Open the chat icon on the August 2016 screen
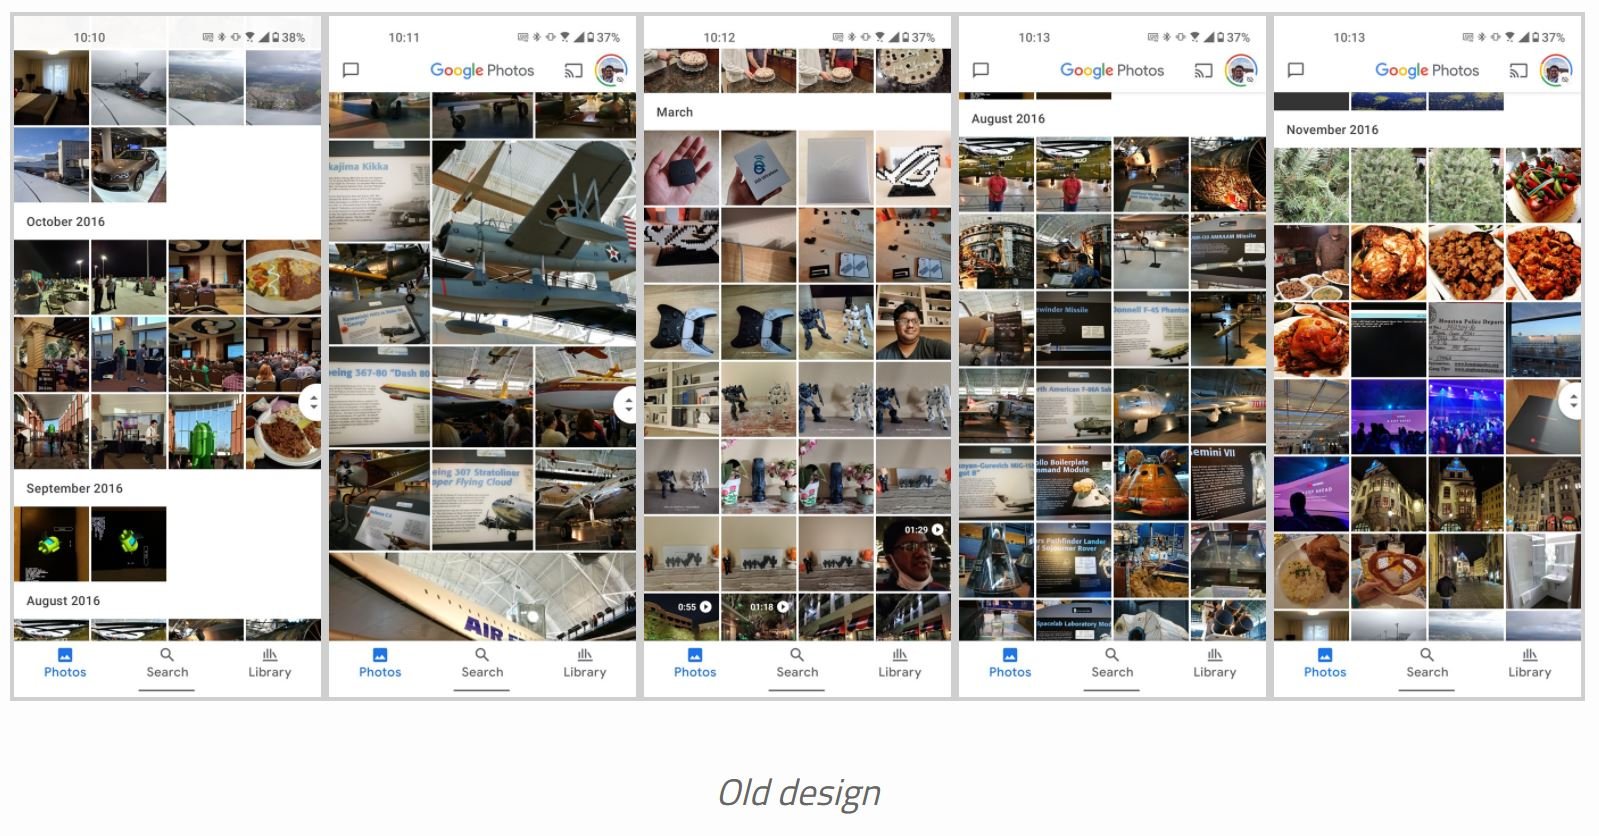1599x836 pixels. pos(981,70)
